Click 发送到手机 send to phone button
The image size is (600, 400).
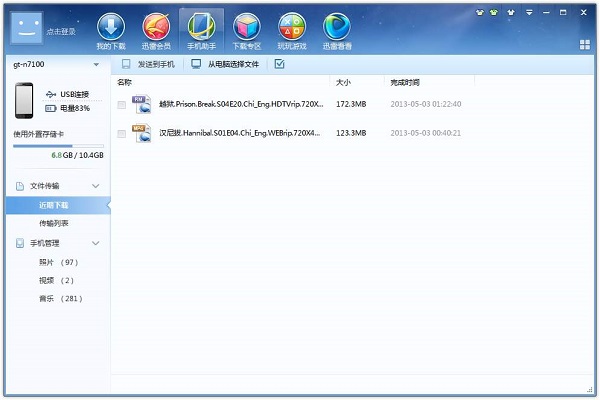pyautogui.click(x=148, y=64)
